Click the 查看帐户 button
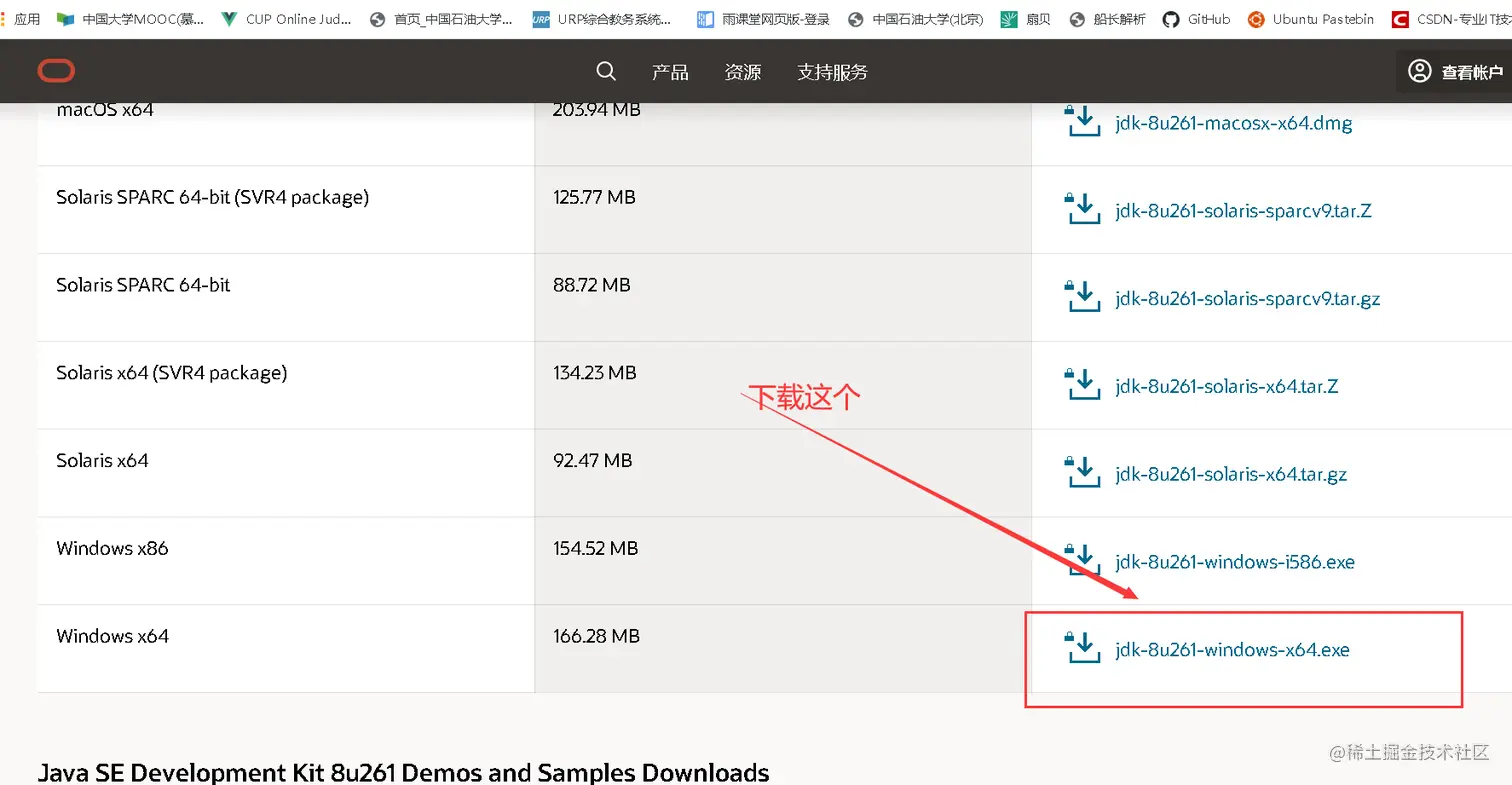Image resolution: width=1512 pixels, height=785 pixels. pos(1456,72)
